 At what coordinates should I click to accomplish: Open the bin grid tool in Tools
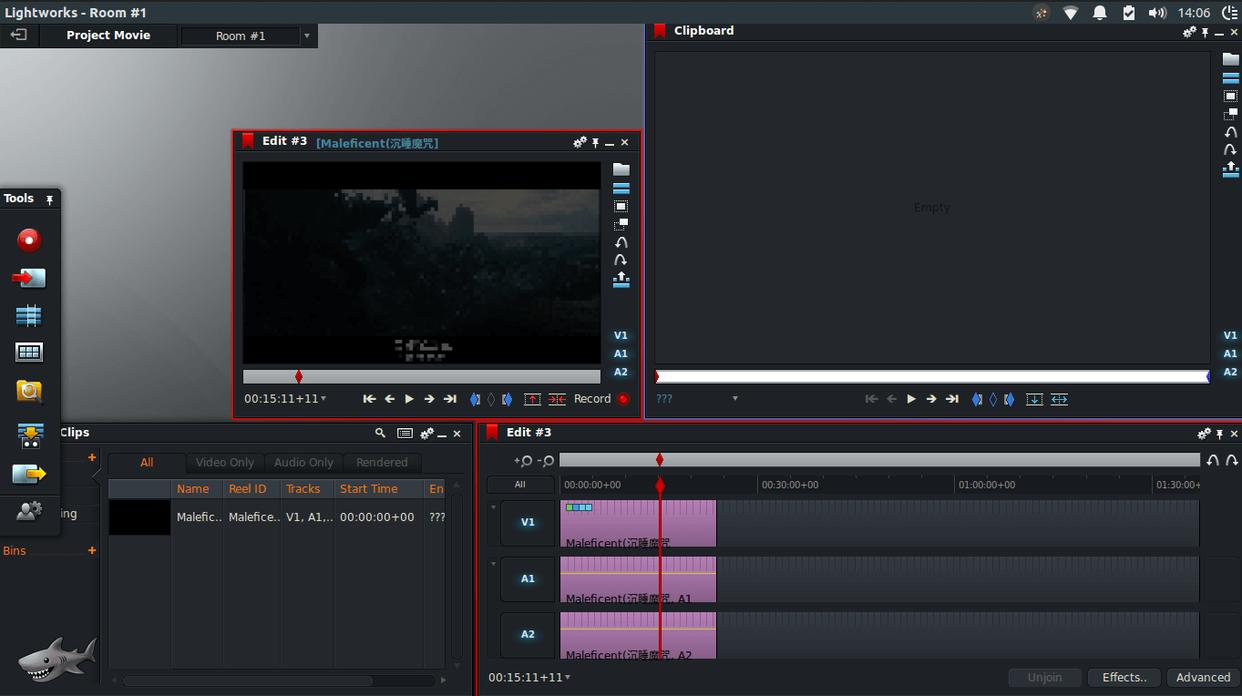pos(29,352)
